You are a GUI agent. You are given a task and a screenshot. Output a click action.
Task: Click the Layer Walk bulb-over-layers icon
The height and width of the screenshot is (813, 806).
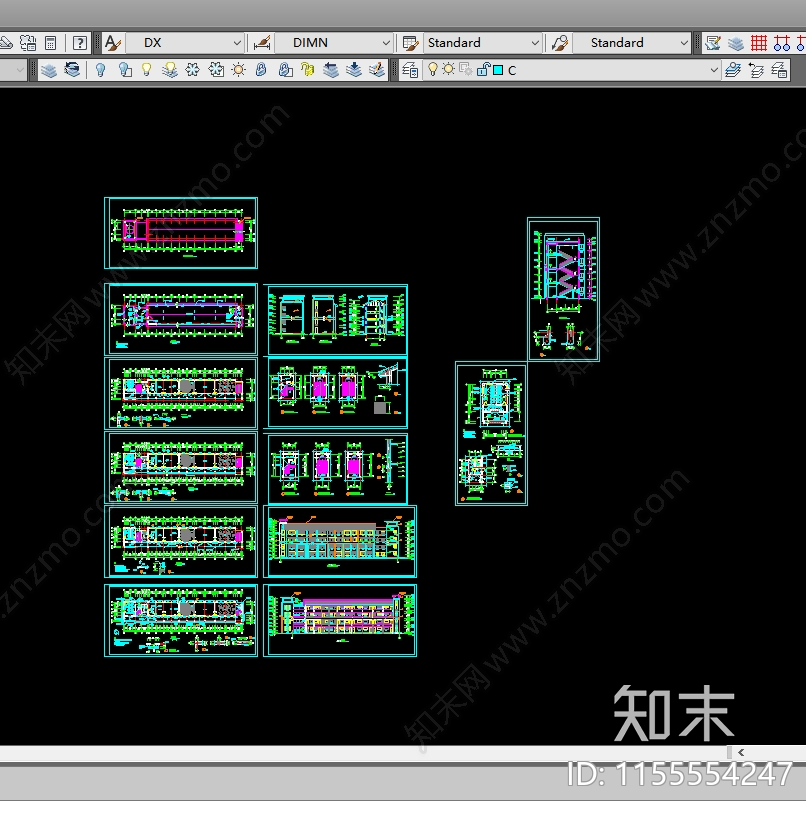click(x=169, y=70)
